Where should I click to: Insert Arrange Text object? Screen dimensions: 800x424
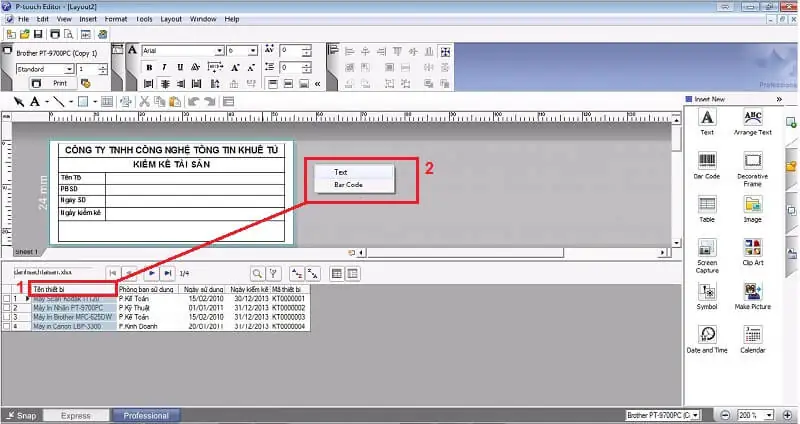(753, 122)
